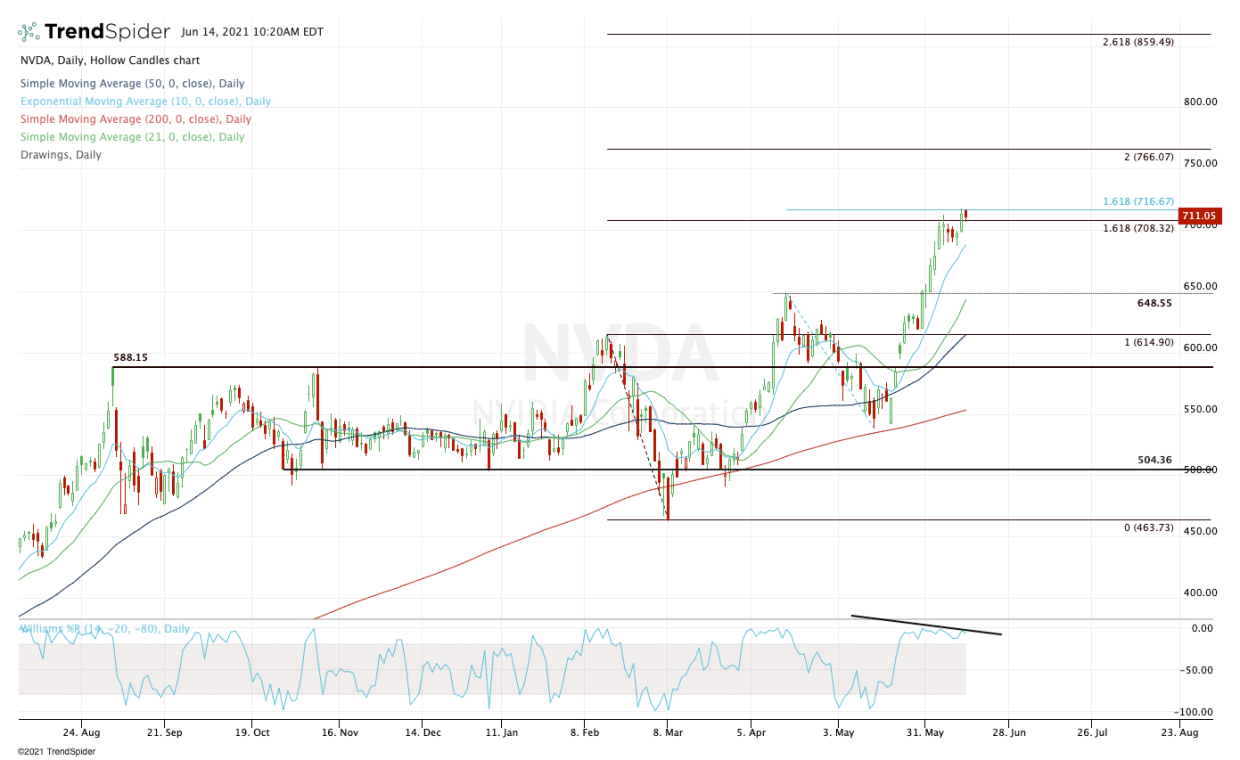Select the Exponential Moving Average 10 legend entry

[145, 102]
